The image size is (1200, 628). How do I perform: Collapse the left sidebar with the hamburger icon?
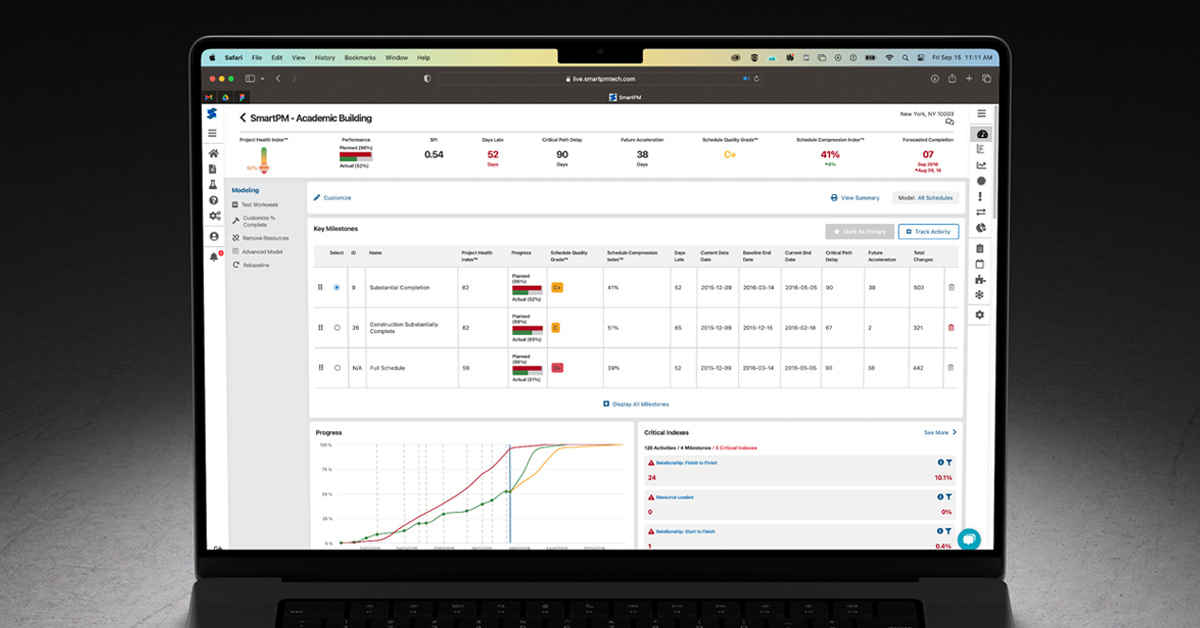point(213,132)
